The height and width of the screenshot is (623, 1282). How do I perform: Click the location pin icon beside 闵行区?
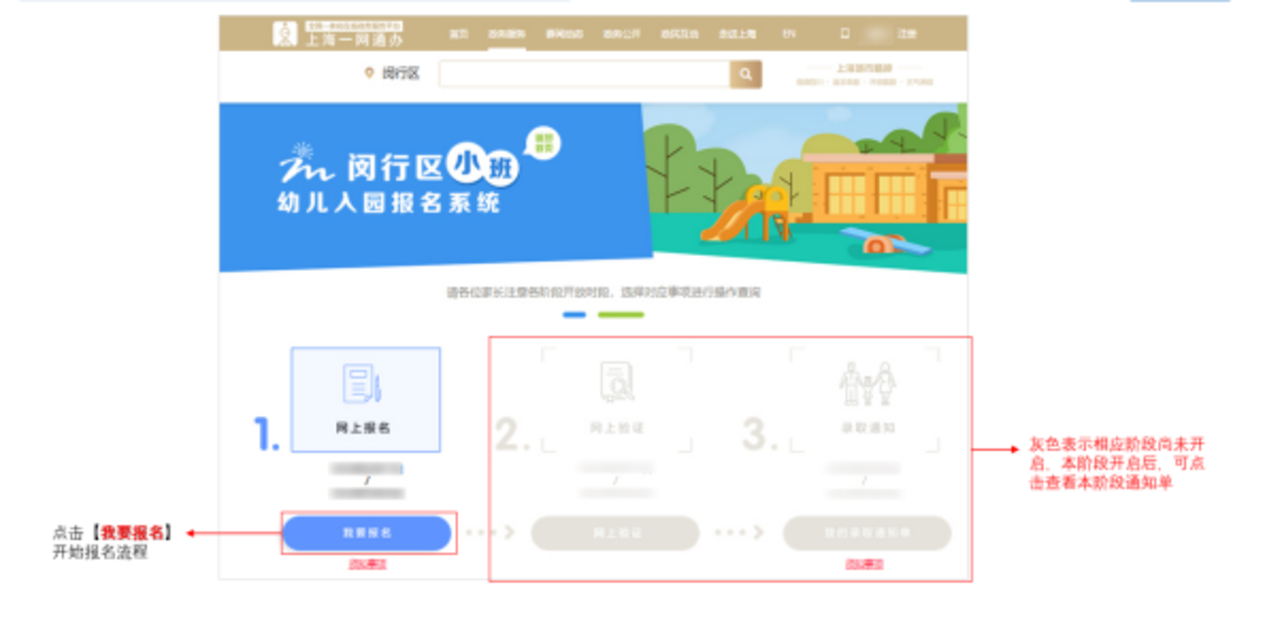pyautogui.click(x=367, y=73)
